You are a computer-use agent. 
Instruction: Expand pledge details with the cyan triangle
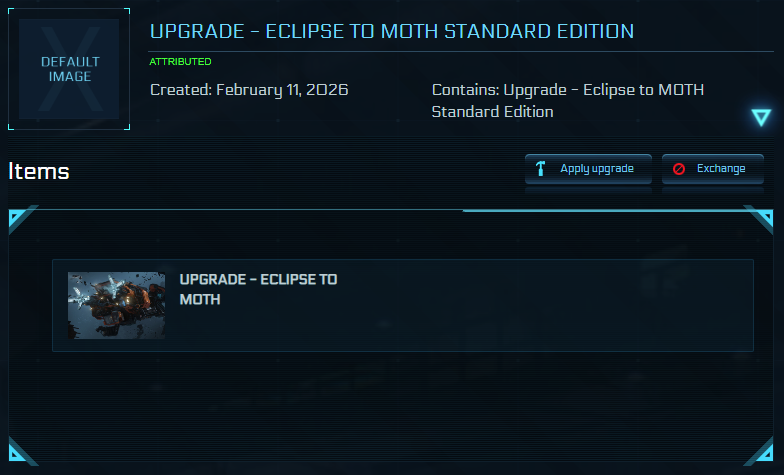tap(761, 118)
